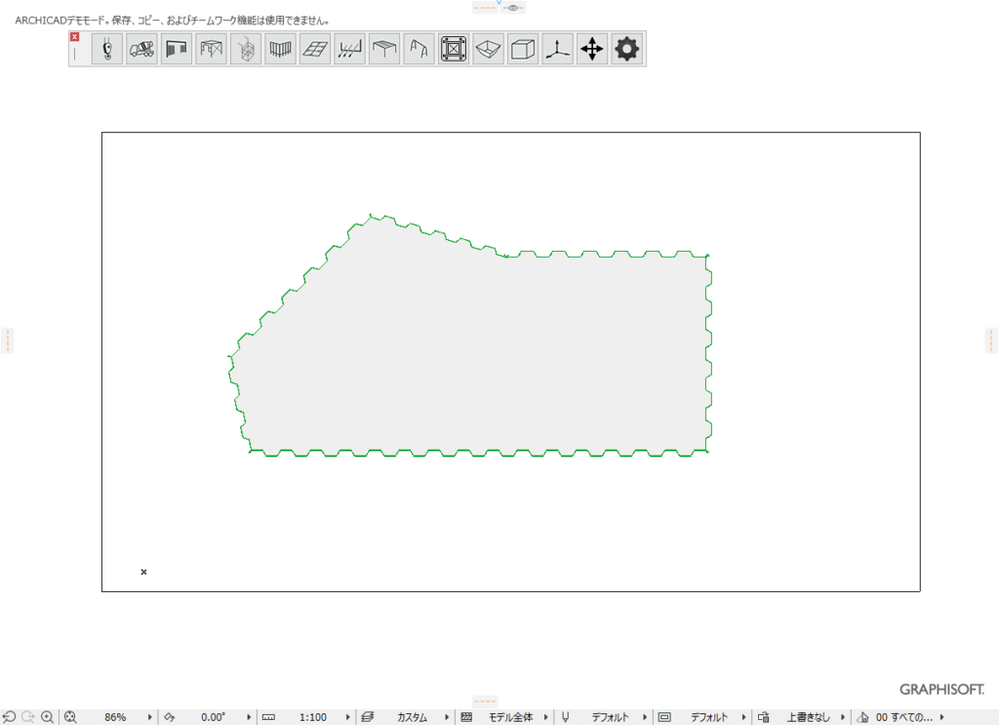Expand the カスタム layer combination list
999x725 pixels.
(x=447, y=717)
